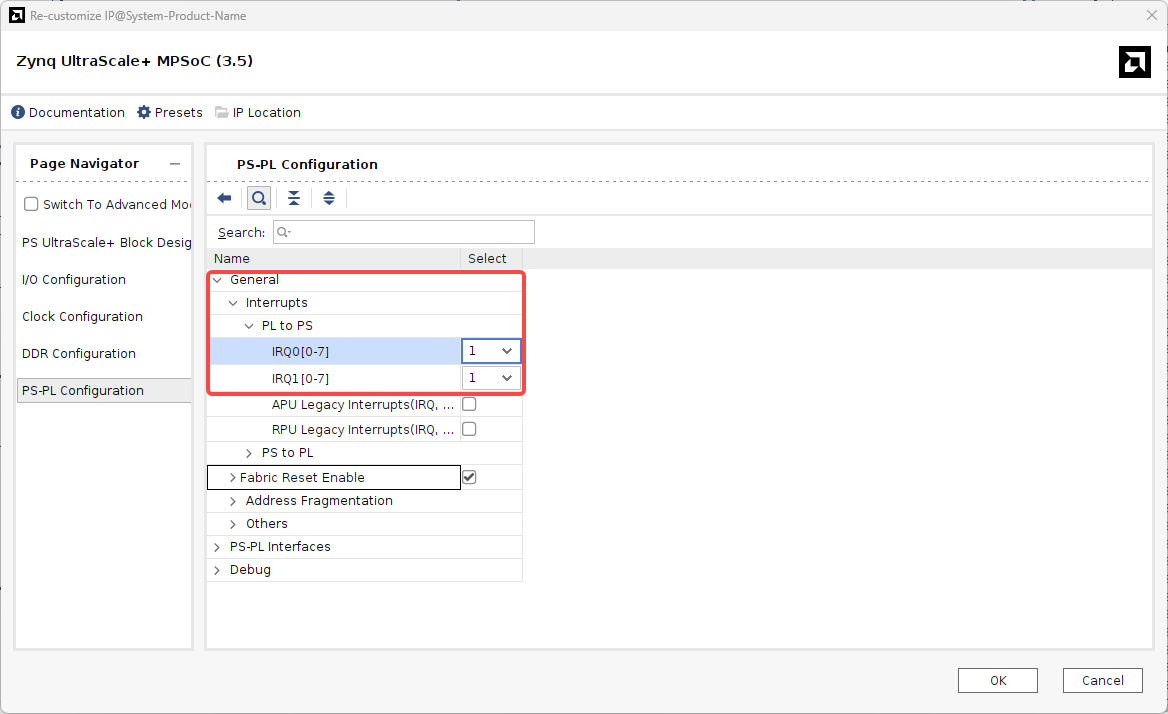Click the OK button
Screen dimensions: 1168x714
tap(997, 680)
